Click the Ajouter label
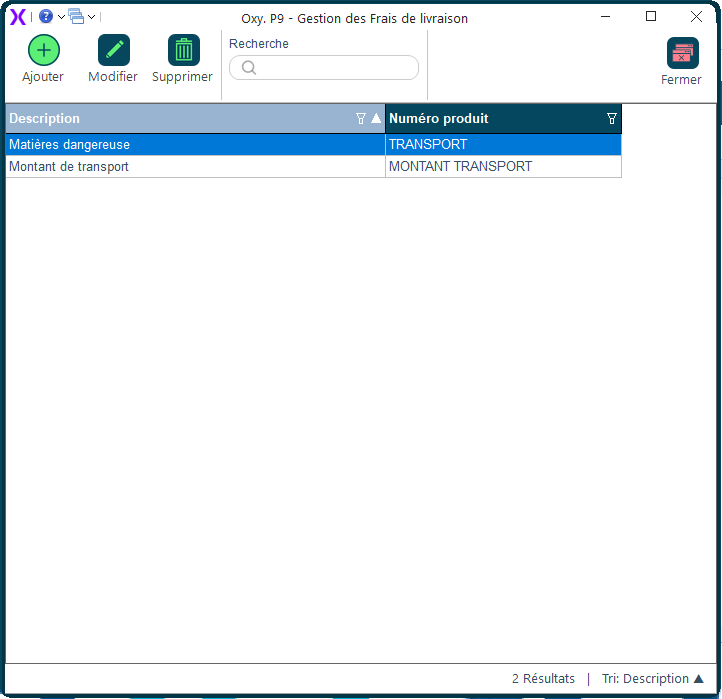722x699 pixels. [x=43, y=77]
